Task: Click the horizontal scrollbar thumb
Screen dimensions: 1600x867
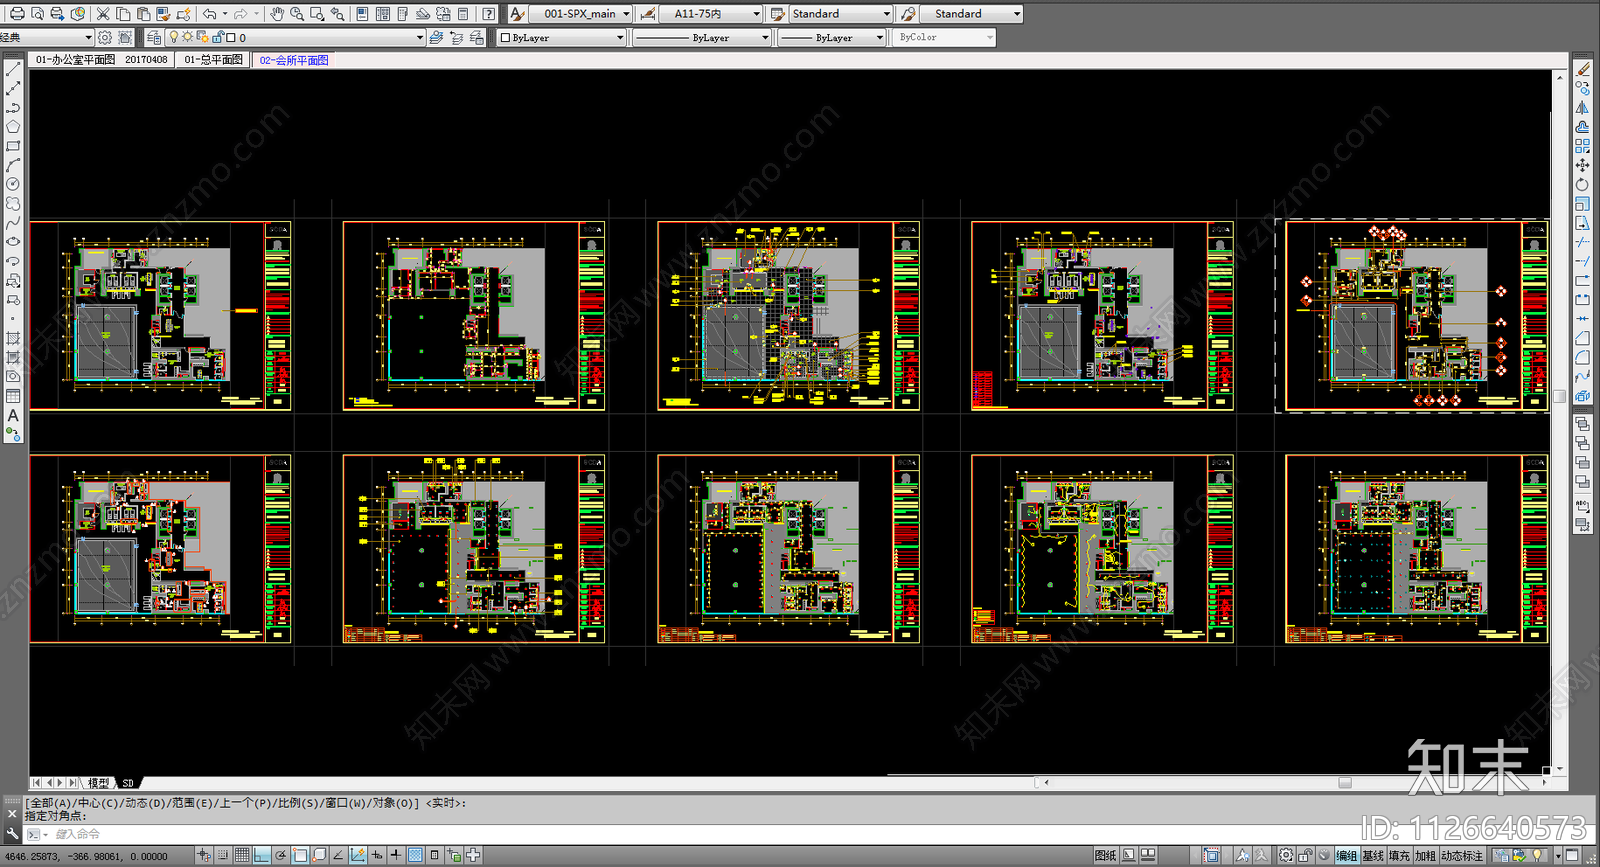Action: point(1345,783)
